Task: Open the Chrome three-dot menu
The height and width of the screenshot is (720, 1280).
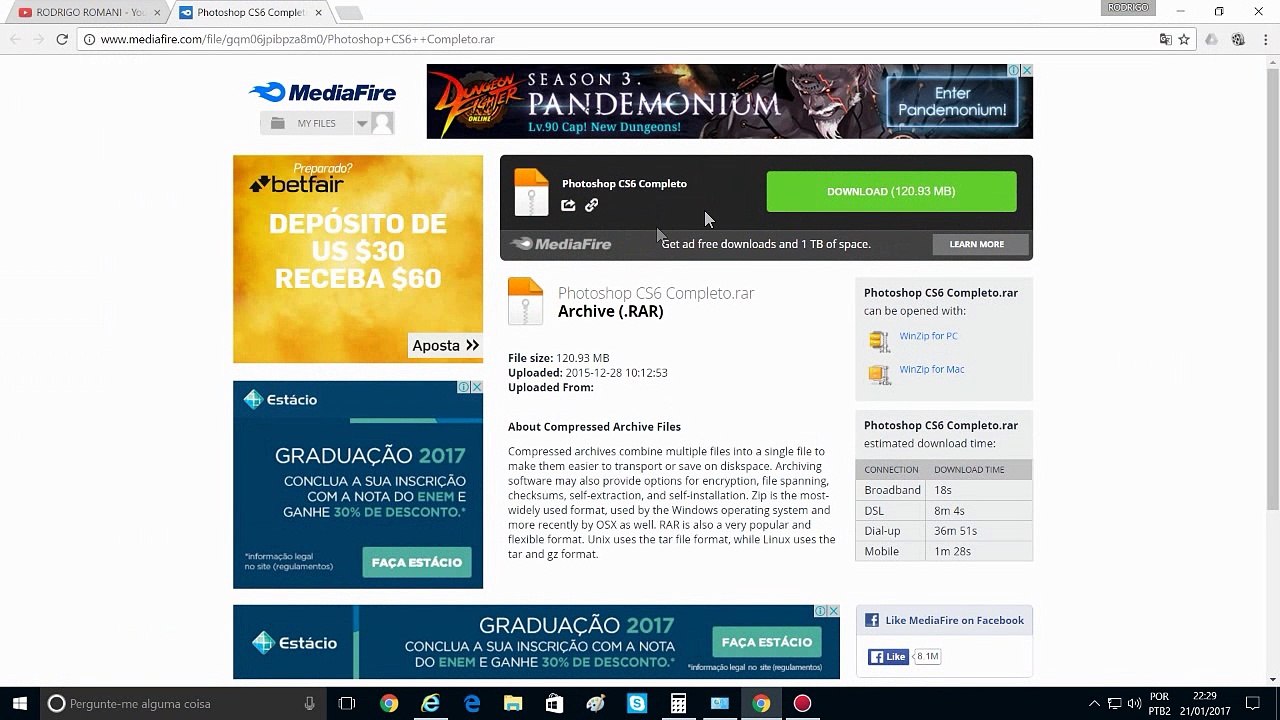Action: click(1265, 39)
